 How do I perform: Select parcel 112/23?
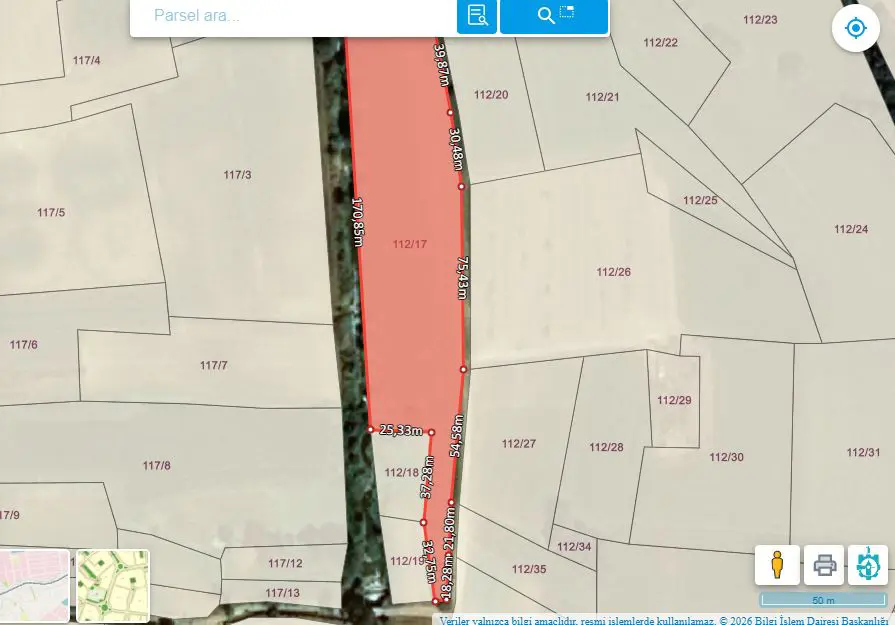tap(760, 20)
